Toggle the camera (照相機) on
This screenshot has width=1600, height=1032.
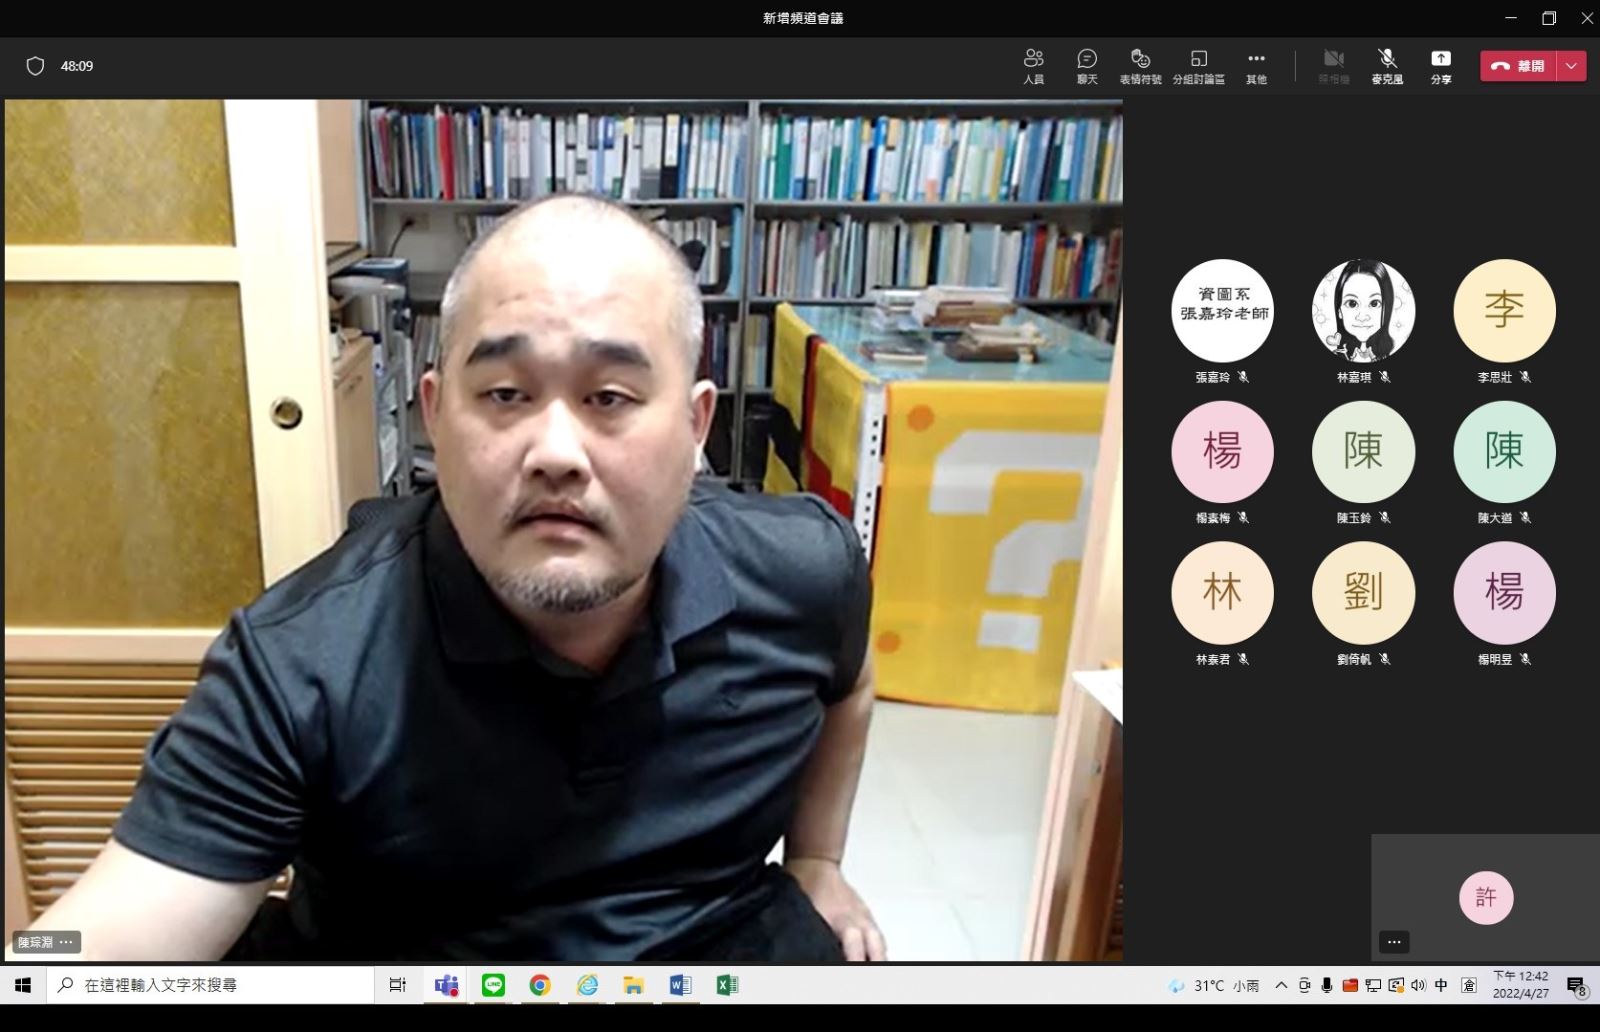tap(1333, 66)
